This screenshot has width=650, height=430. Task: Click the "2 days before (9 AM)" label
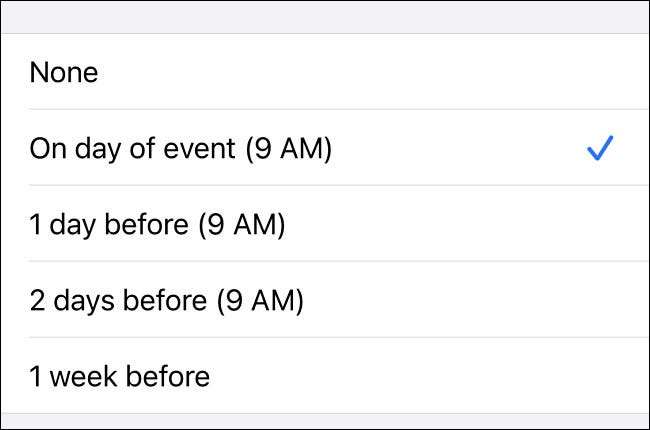[166, 300]
